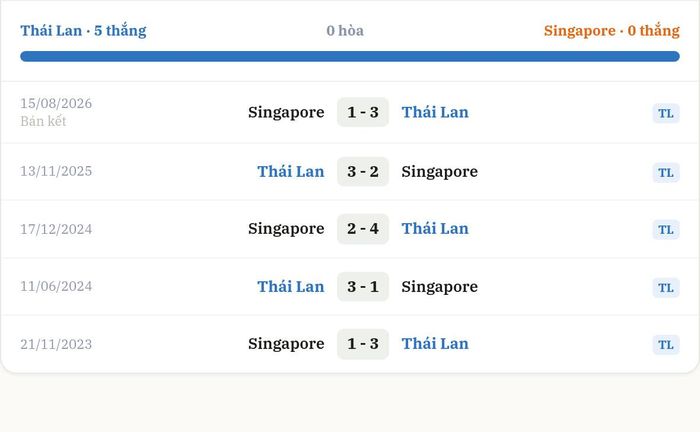The width and height of the screenshot is (700, 432).
Task: Click the TL badge for the 15/08/2026 match
Action: tap(666, 113)
